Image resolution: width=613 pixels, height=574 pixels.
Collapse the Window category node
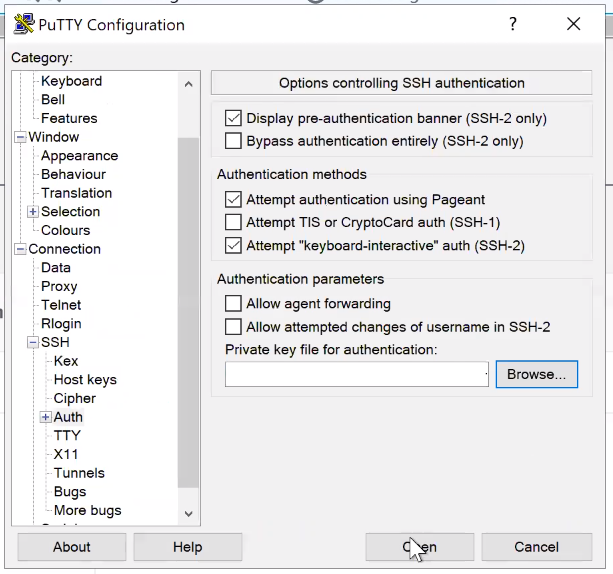20,137
